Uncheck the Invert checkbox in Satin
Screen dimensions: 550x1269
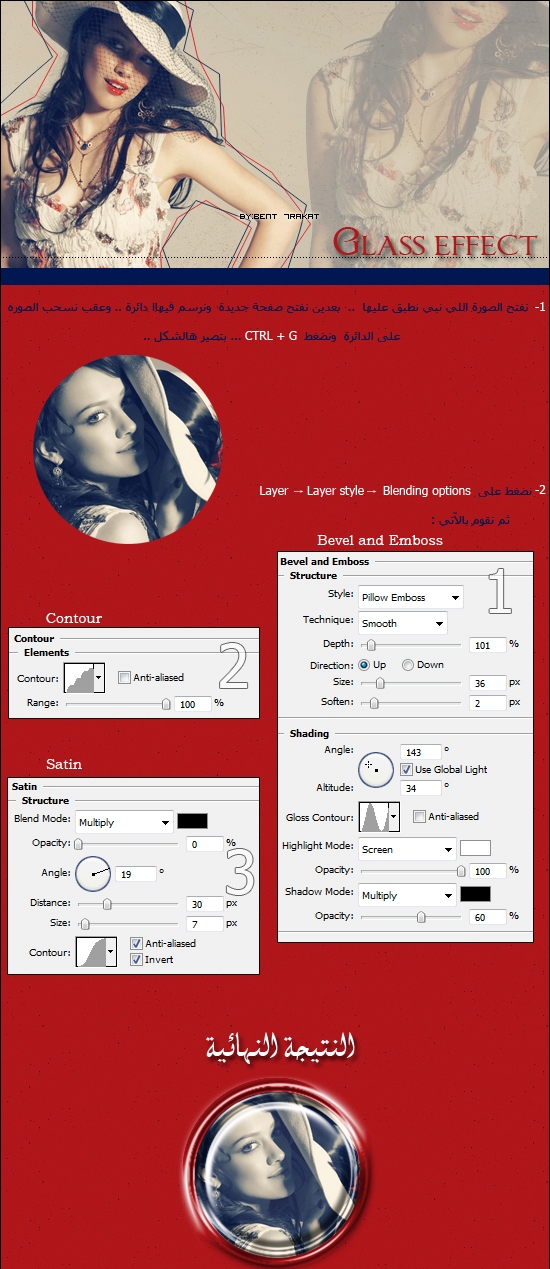pos(137,959)
